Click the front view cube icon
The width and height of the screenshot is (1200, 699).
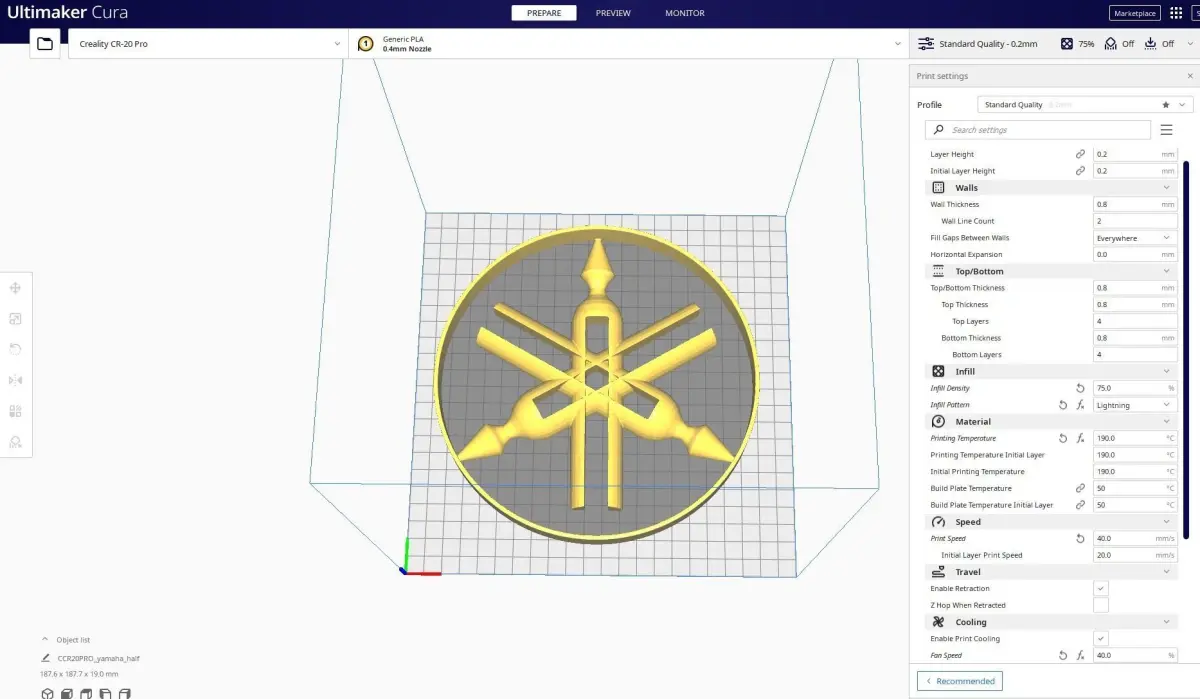[66, 693]
